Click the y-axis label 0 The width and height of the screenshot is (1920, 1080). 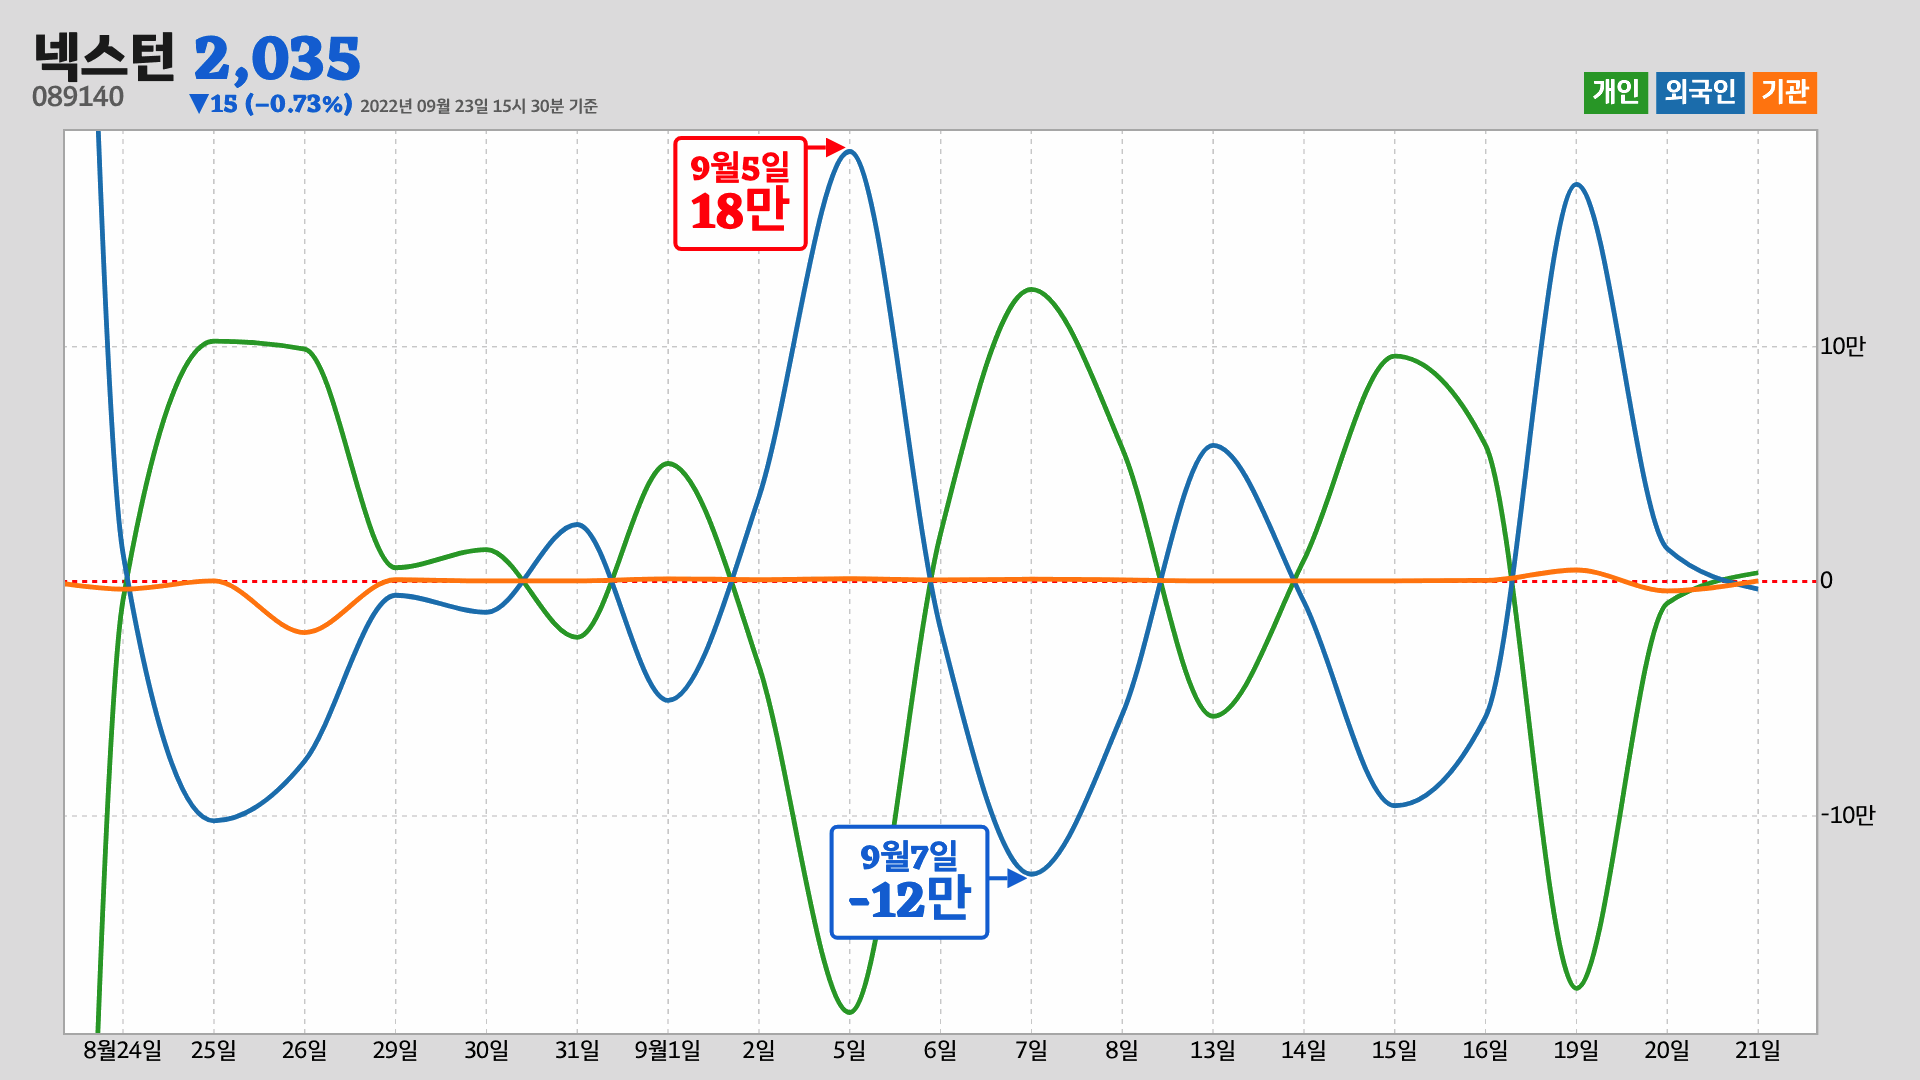pyautogui.click(x=1827, y=581)
